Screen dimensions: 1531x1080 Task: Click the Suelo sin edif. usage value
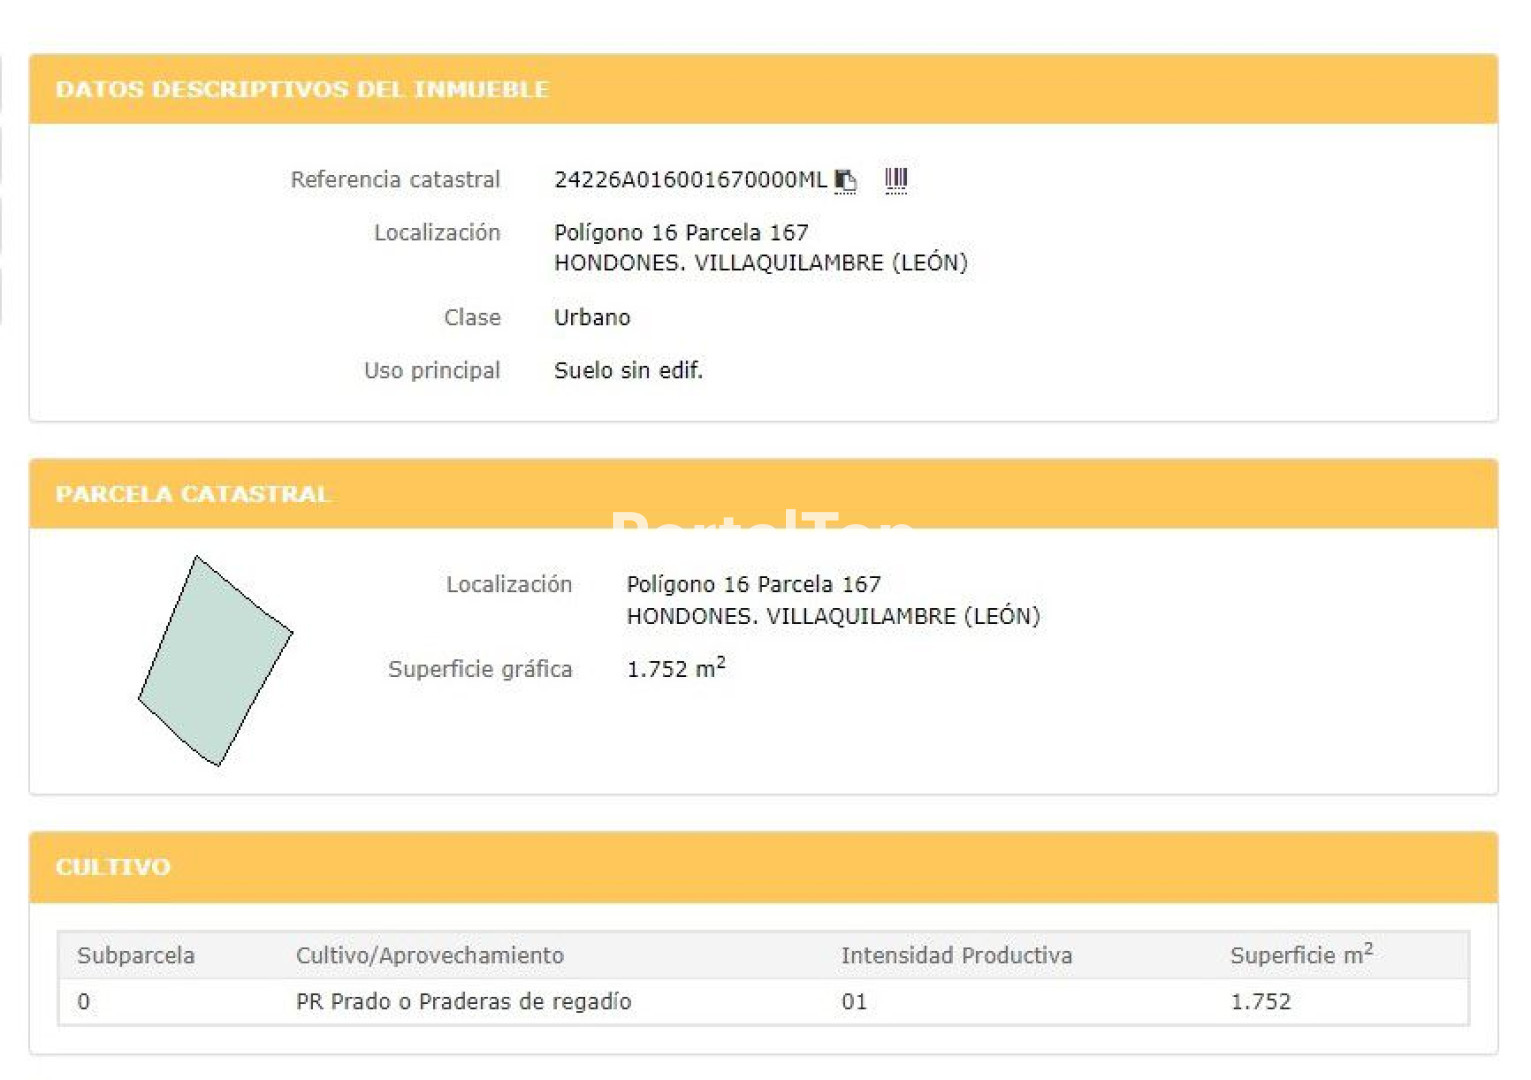click(x=628, y=371)
